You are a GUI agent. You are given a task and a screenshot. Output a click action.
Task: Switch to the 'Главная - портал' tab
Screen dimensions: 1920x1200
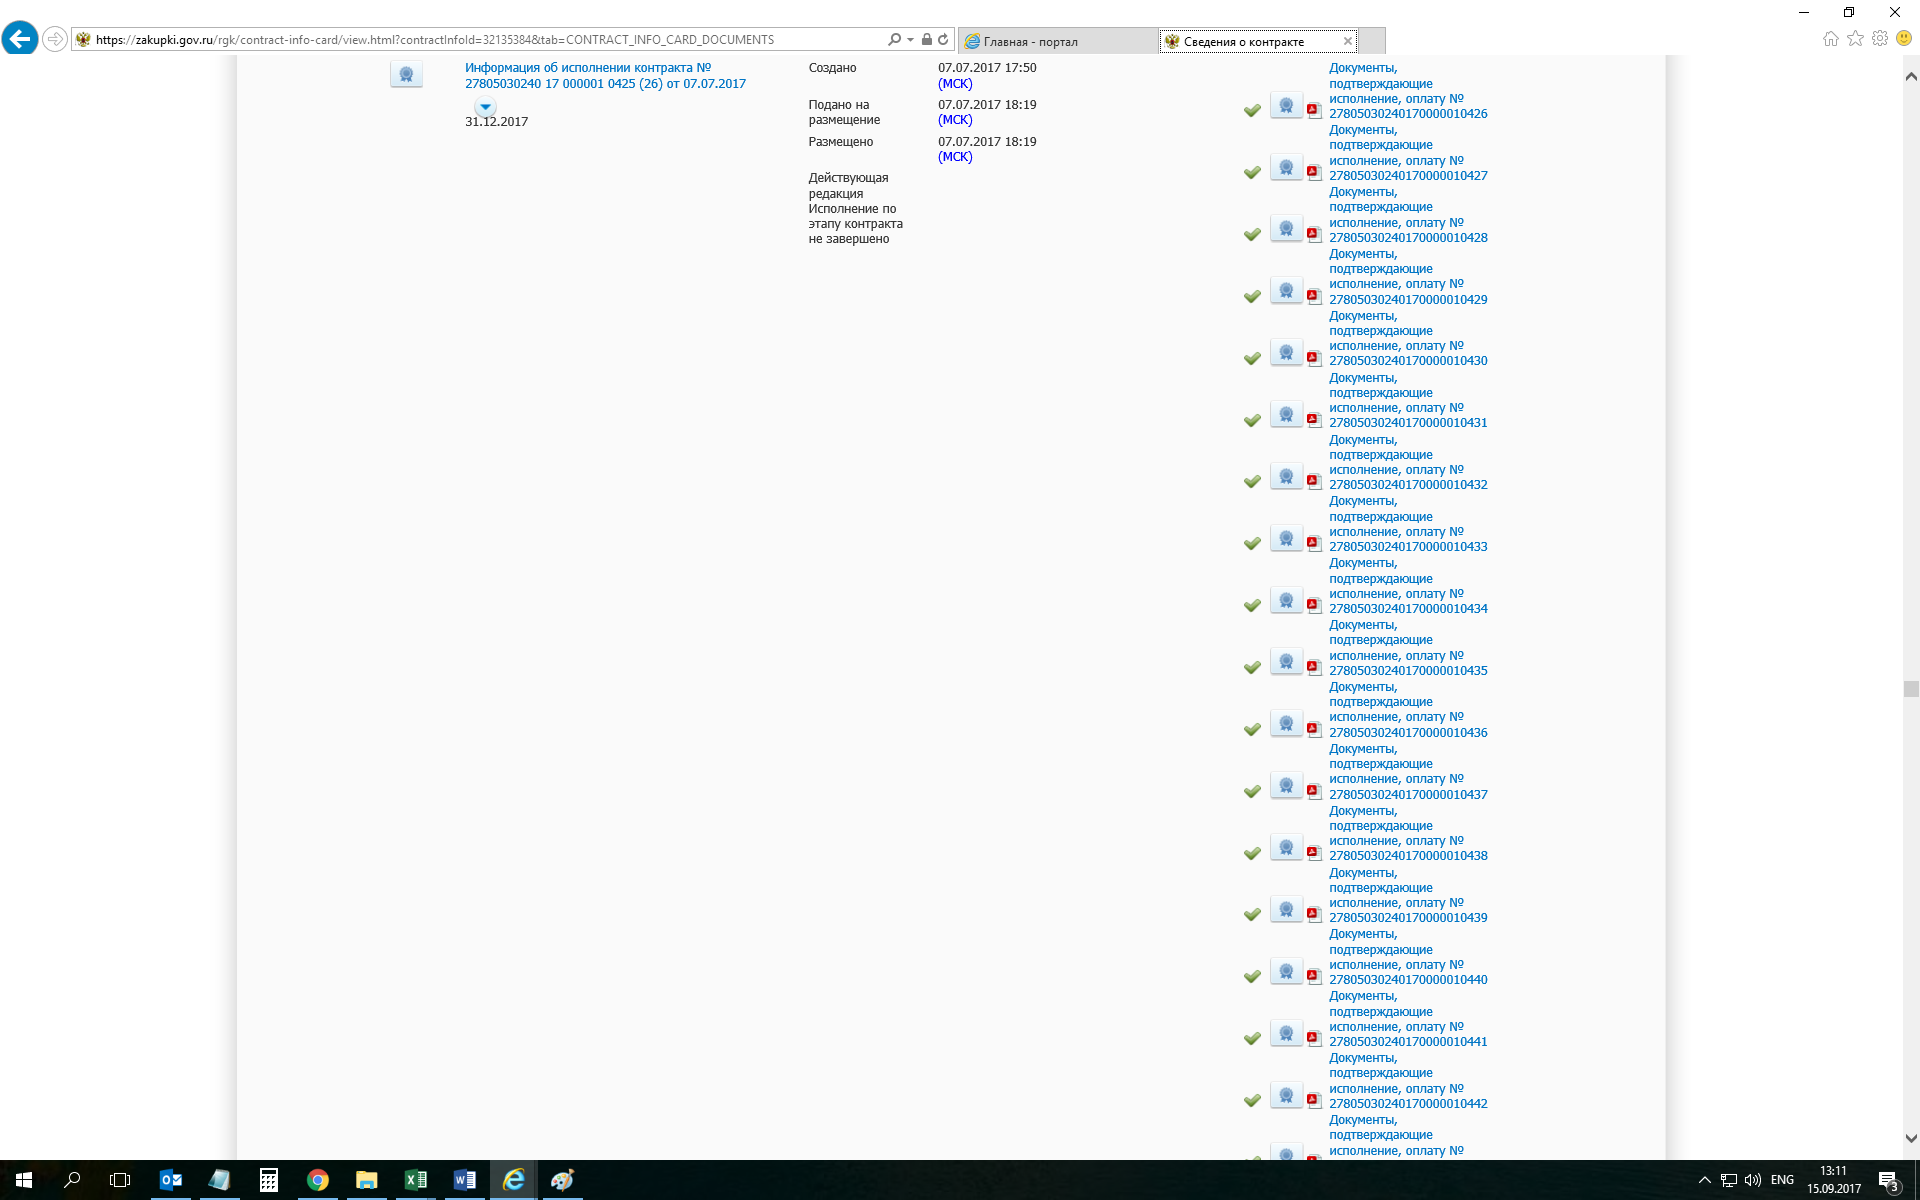(1058, 41)
